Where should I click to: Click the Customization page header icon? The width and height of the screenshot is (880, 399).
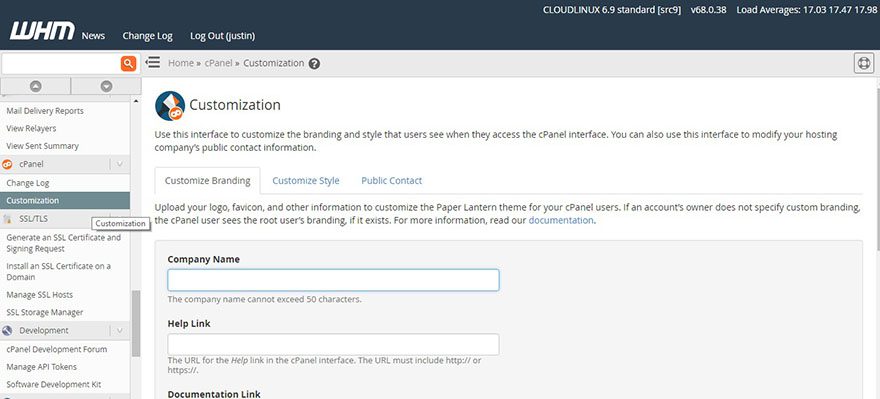tap(170, 106)
